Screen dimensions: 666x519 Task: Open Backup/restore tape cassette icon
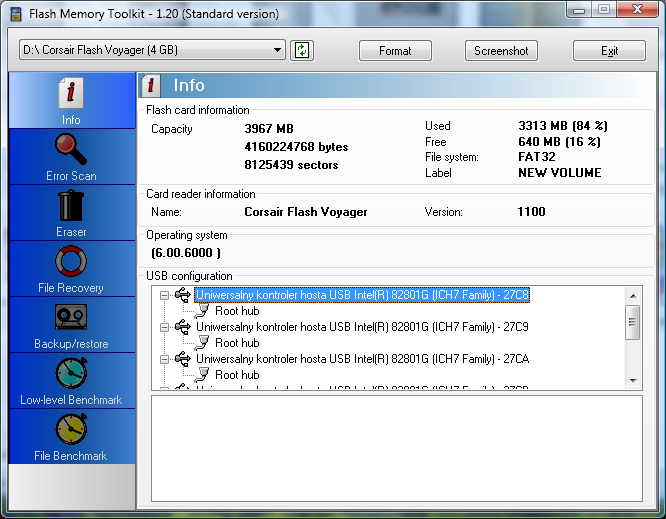71,317
